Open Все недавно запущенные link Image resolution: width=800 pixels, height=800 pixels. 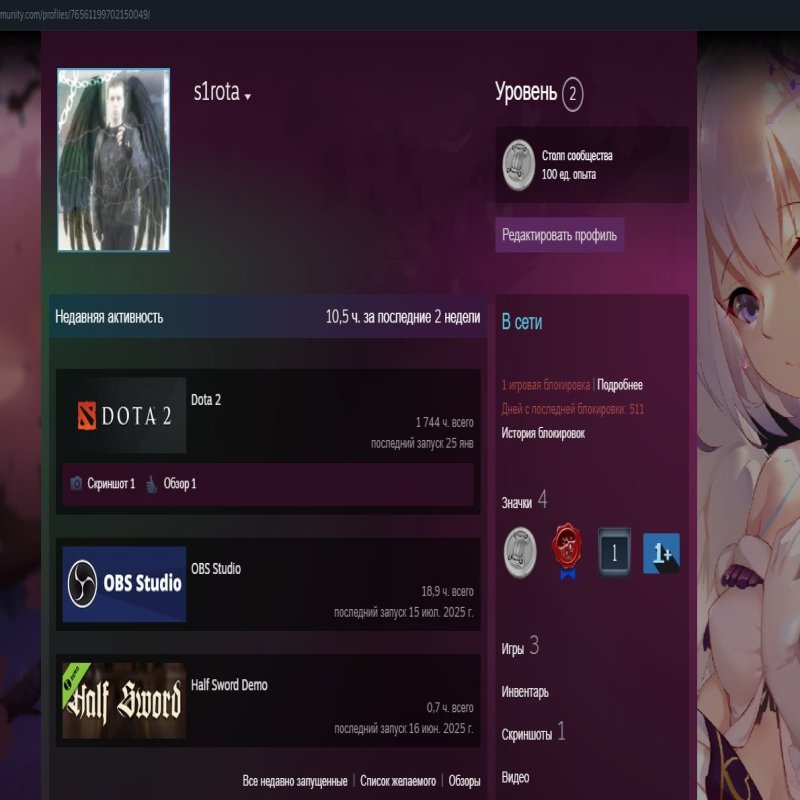pyautogui.click(x=295, y=781)
